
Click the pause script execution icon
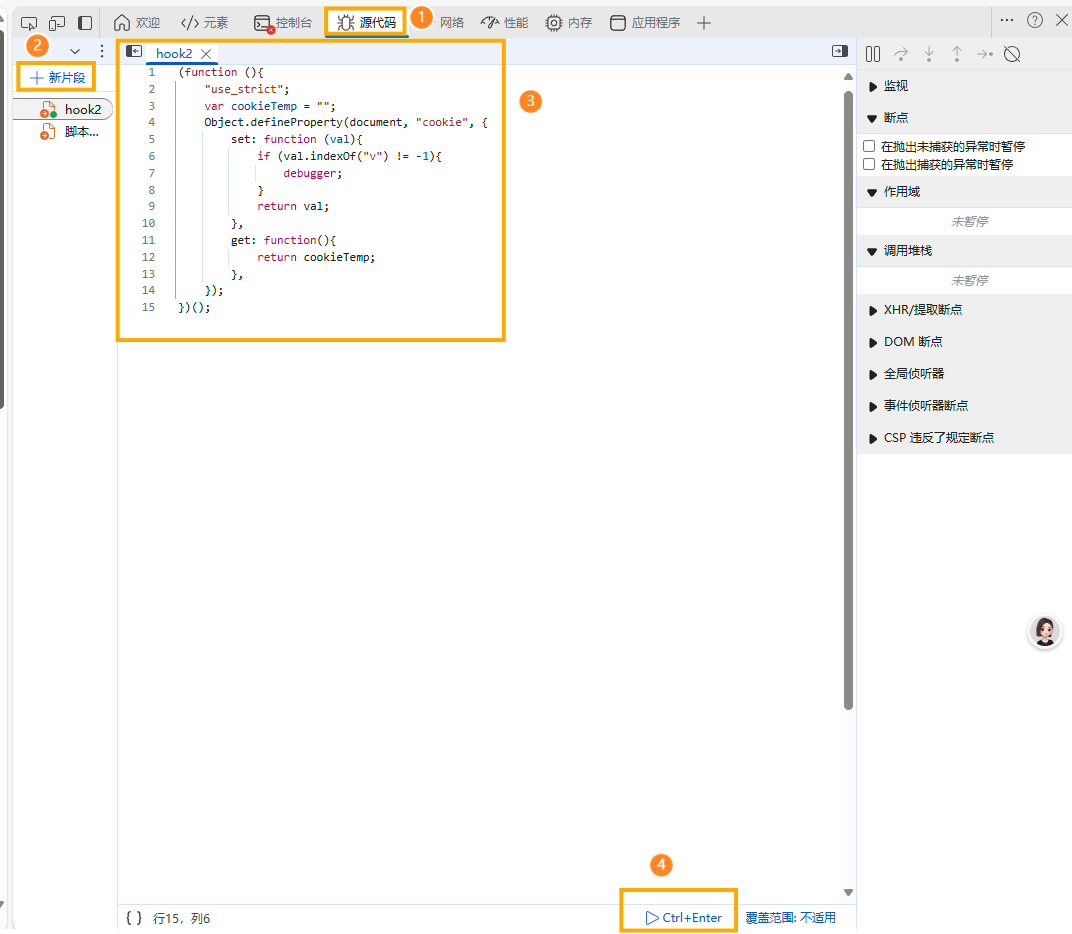coord(873,54)
